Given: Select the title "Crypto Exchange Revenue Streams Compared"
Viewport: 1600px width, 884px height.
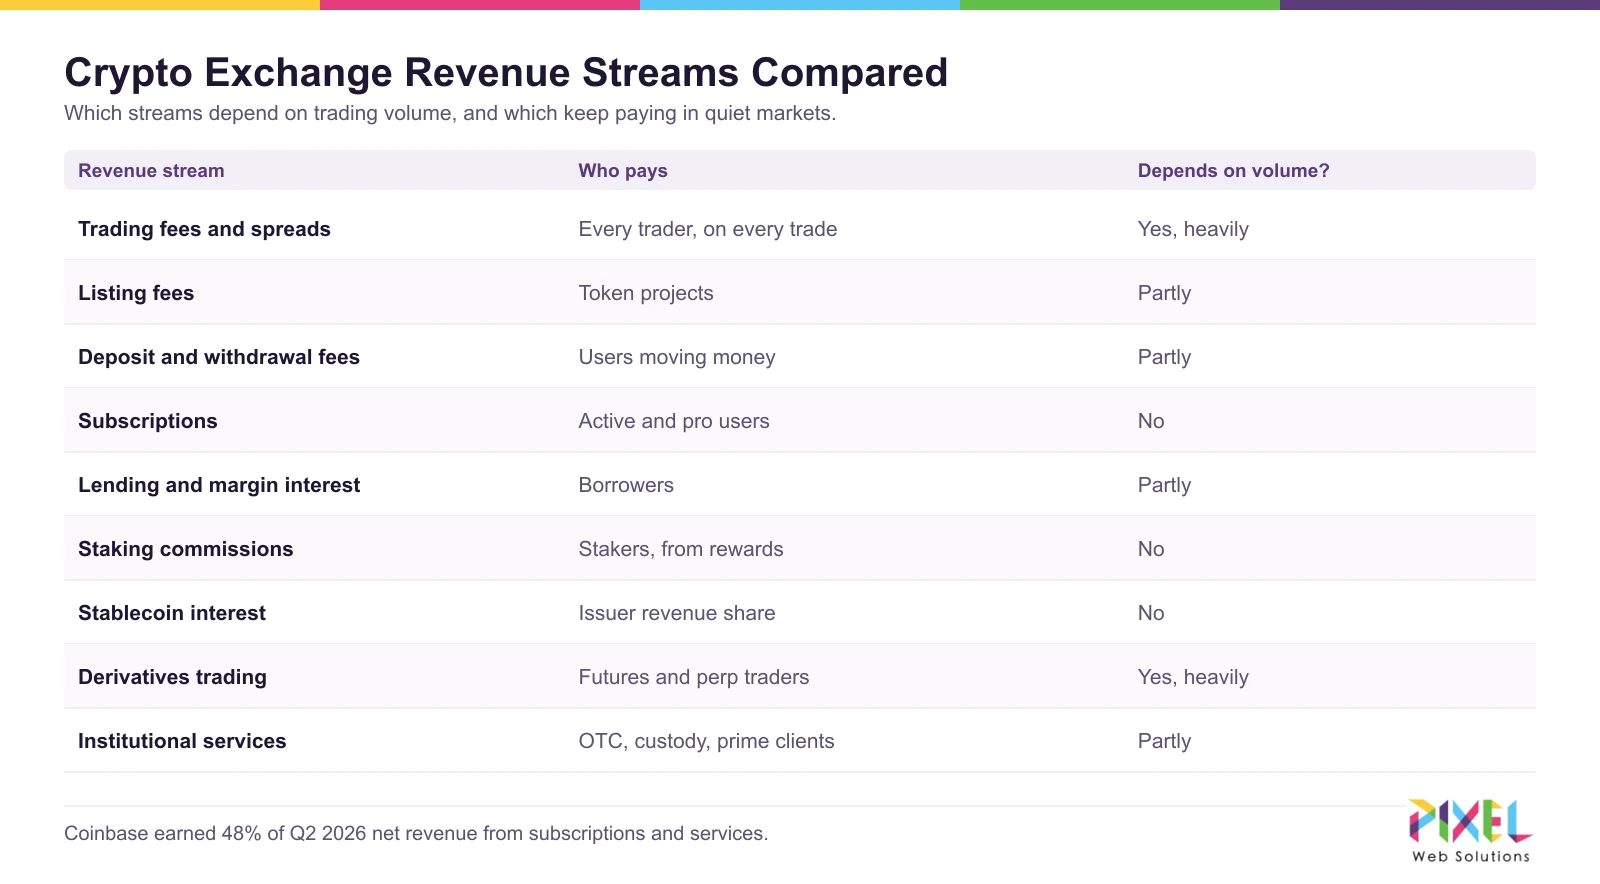Looking at the screenshot, I should [506, 73].
